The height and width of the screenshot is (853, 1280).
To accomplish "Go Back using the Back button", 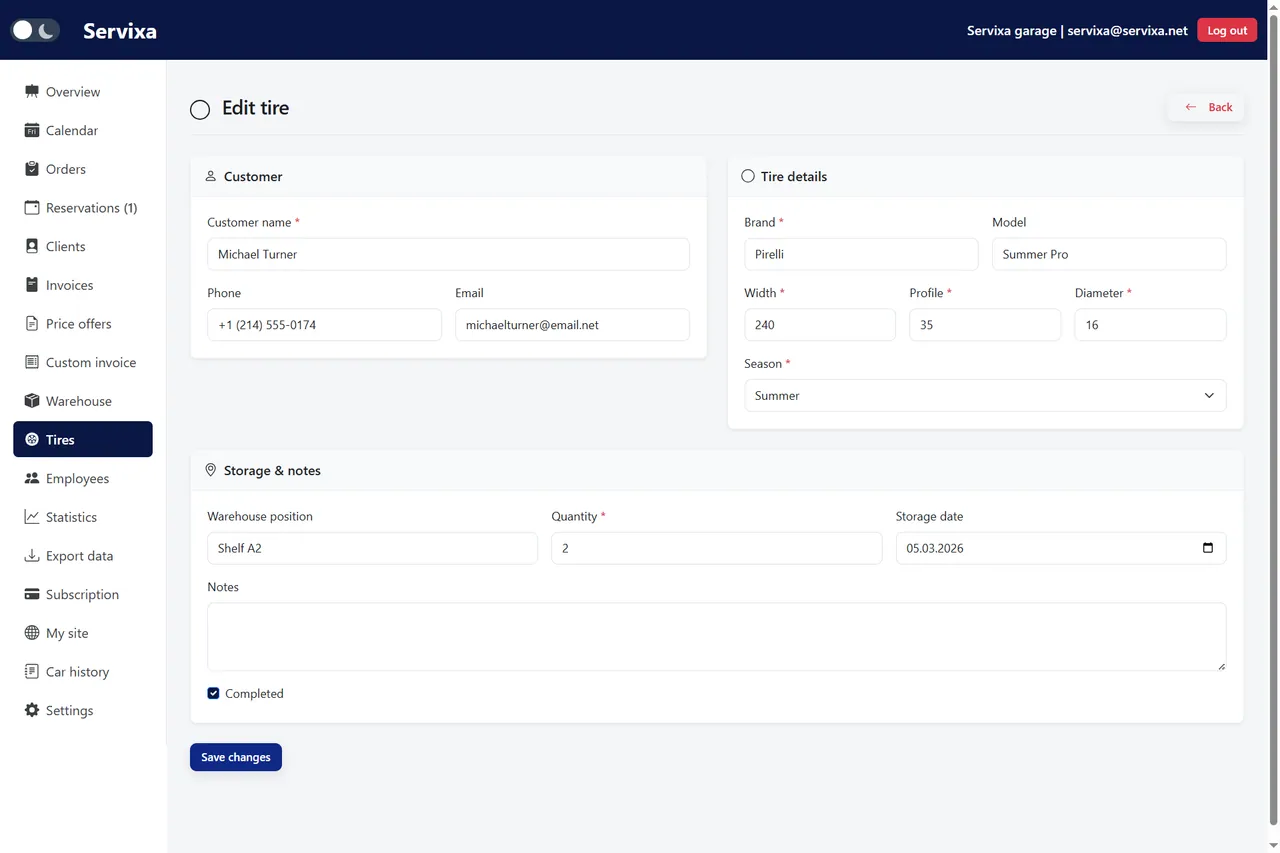I will point(1206,107).
